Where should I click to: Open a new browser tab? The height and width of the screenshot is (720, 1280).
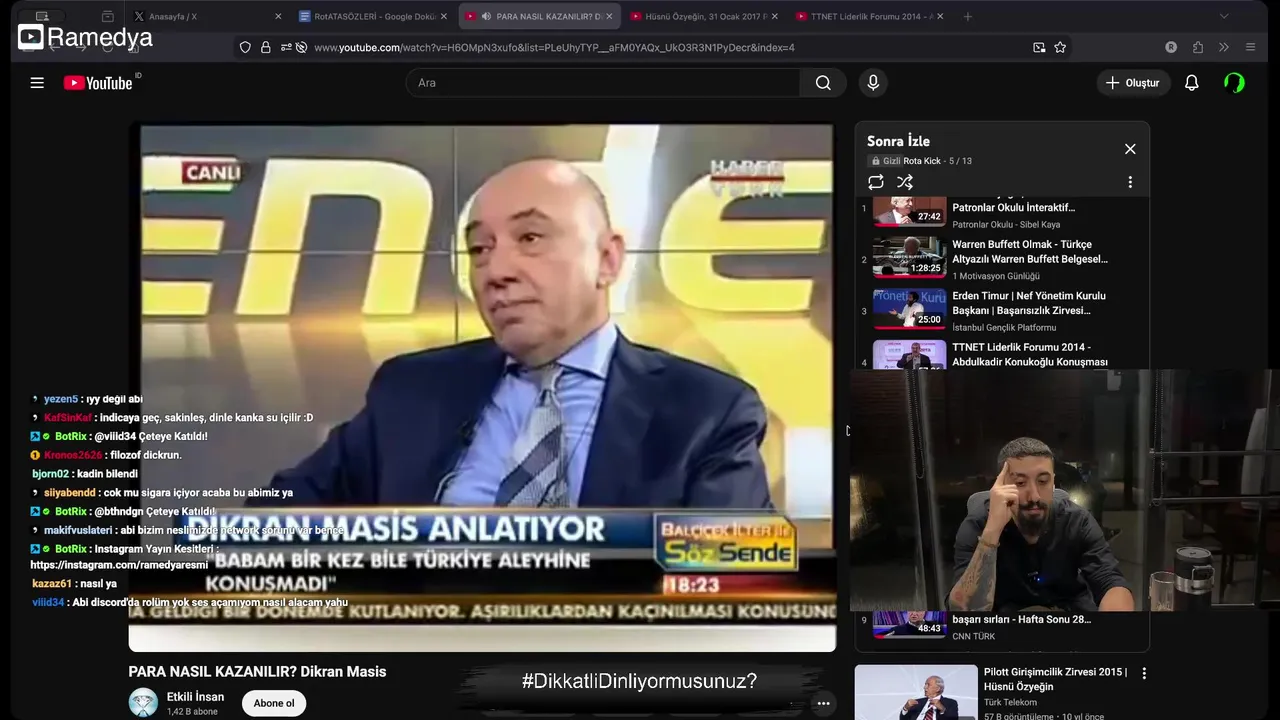pyautogui.click(x=967, y=16)
